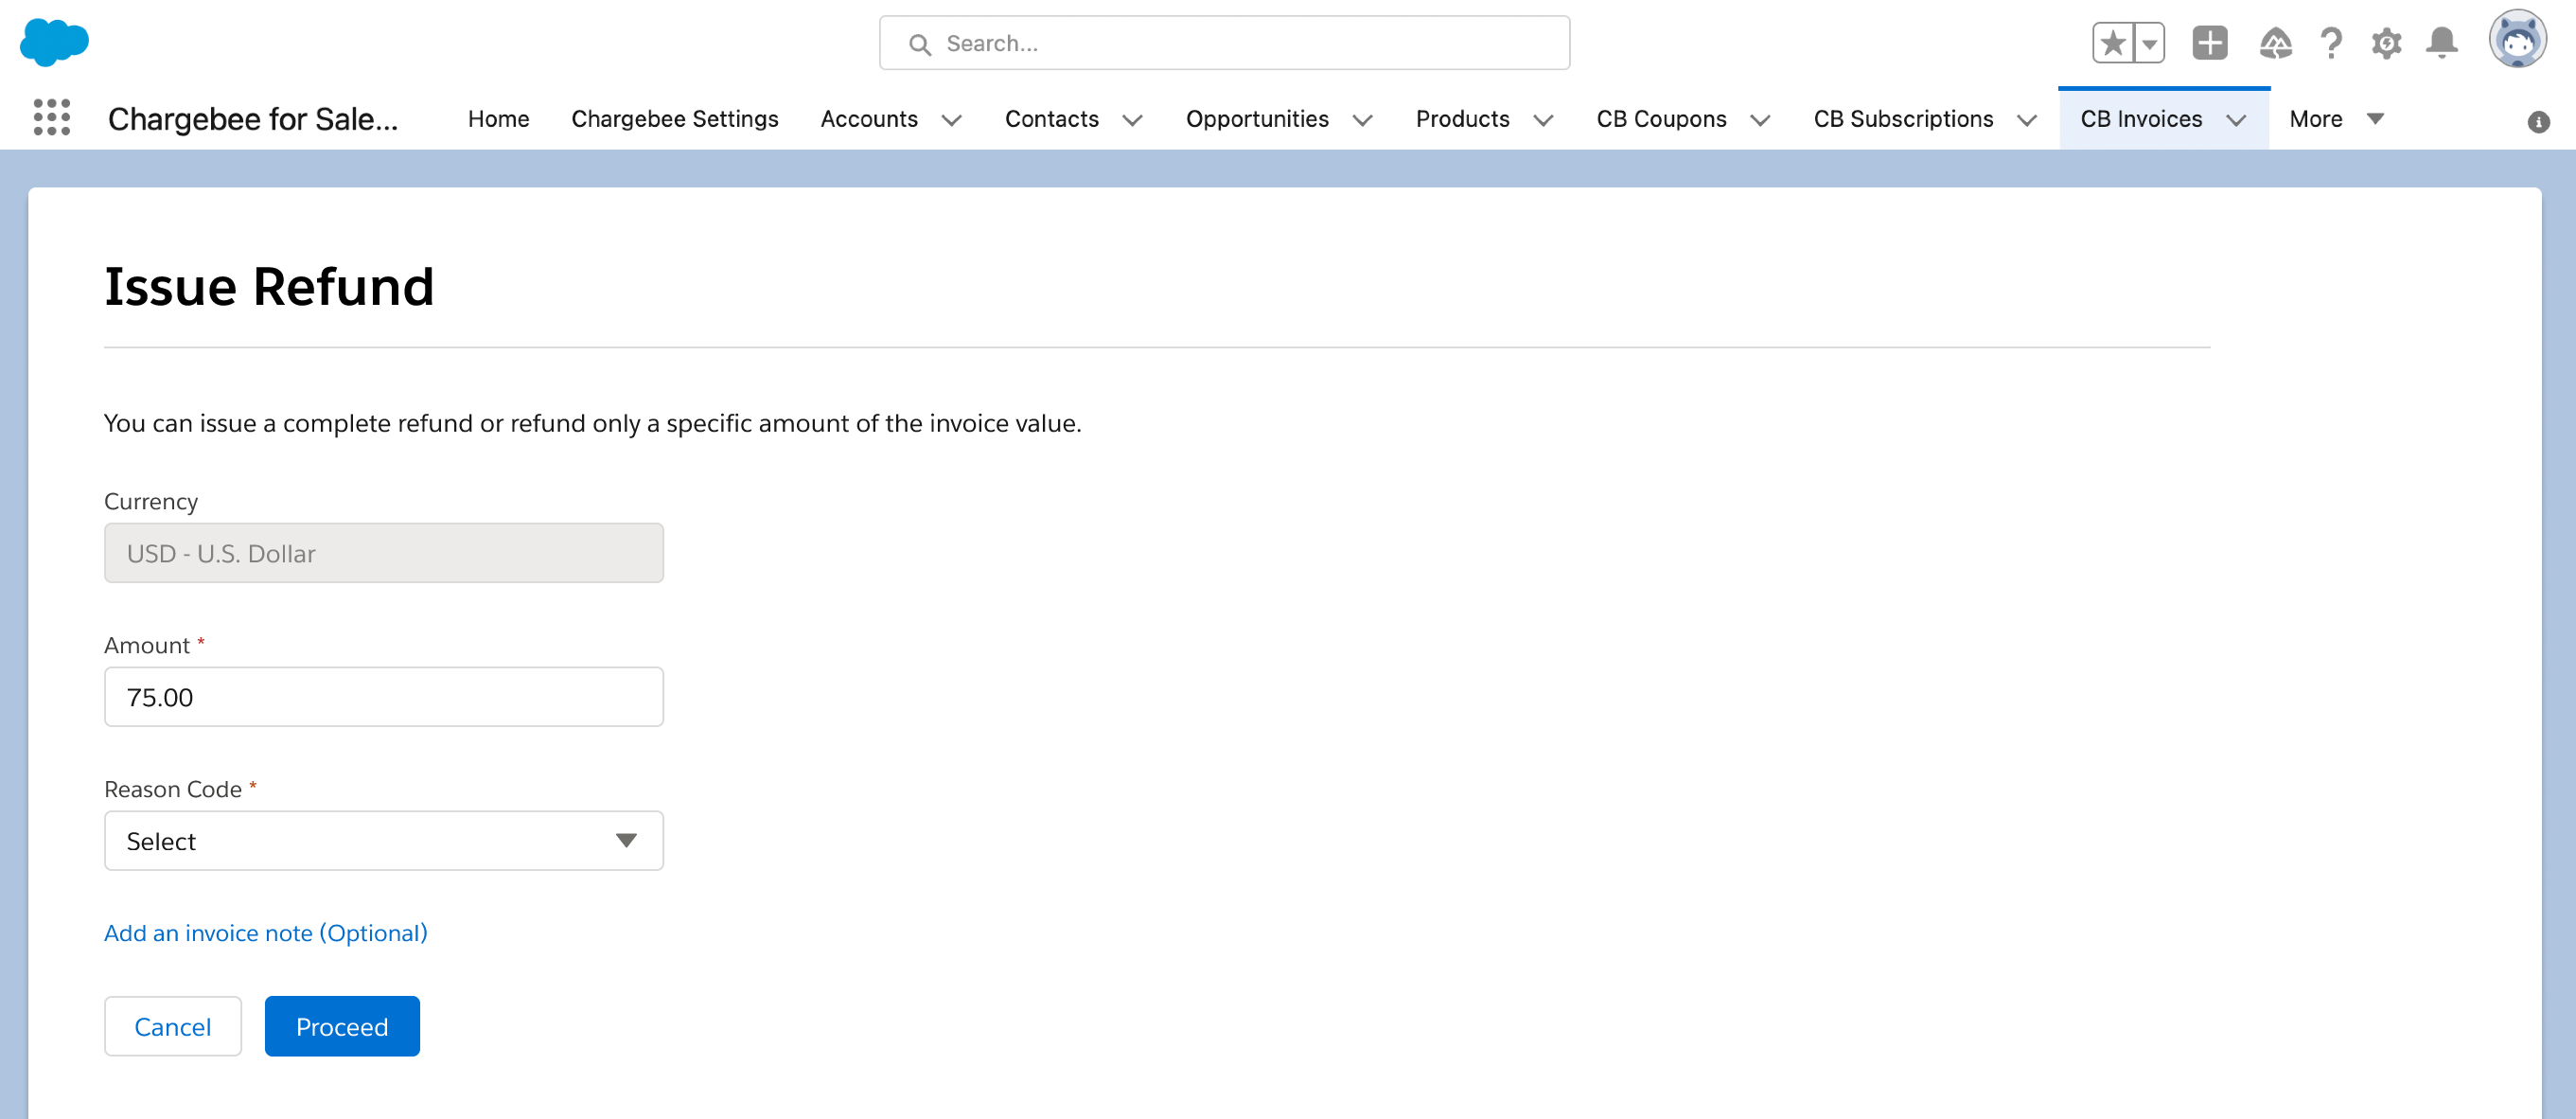Viewport: 2576px width, 1119px height.
Task: Click the info icon at nav bar end
Action: pos(2538,122)
